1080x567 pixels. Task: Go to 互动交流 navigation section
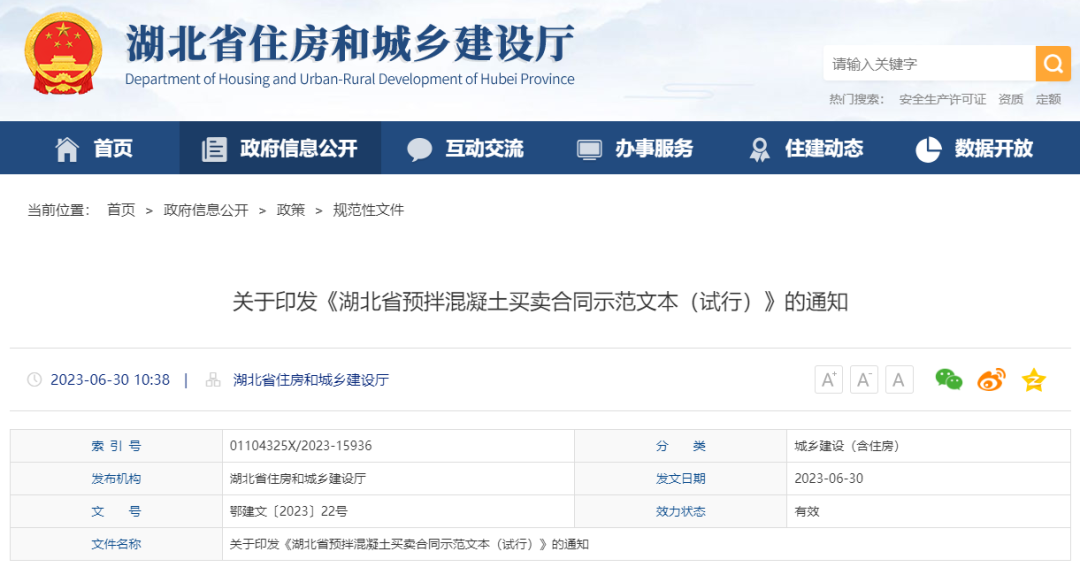pos(466,149)
